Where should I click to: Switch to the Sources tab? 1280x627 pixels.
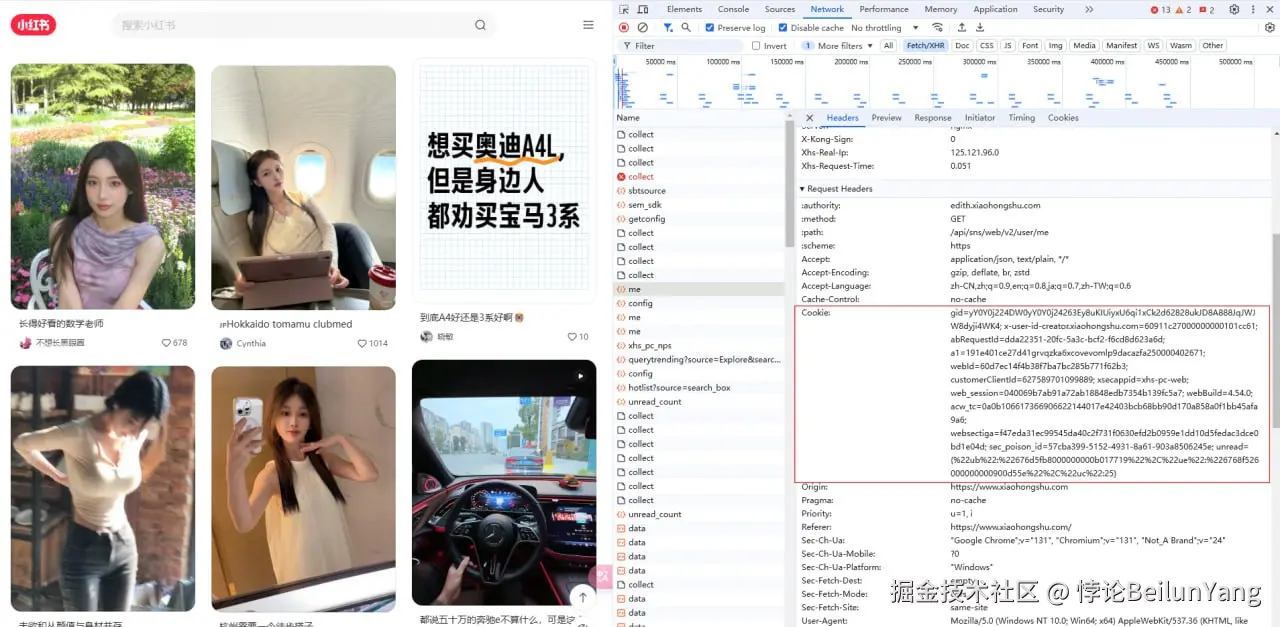pyautogui.click(x=780, y=9)
